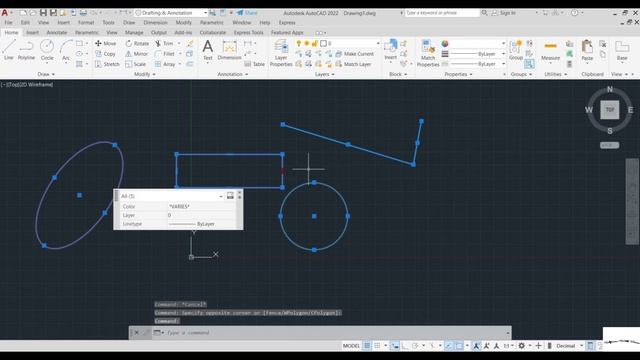Toggle ortho mode in status bar
The height and width of the screenshot is (360, 640).
pyautogui.click(x=405, y=346)
